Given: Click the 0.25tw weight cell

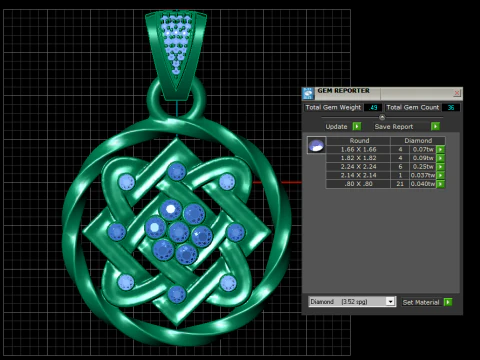Looking at the screenshot, I should [423, 167].
